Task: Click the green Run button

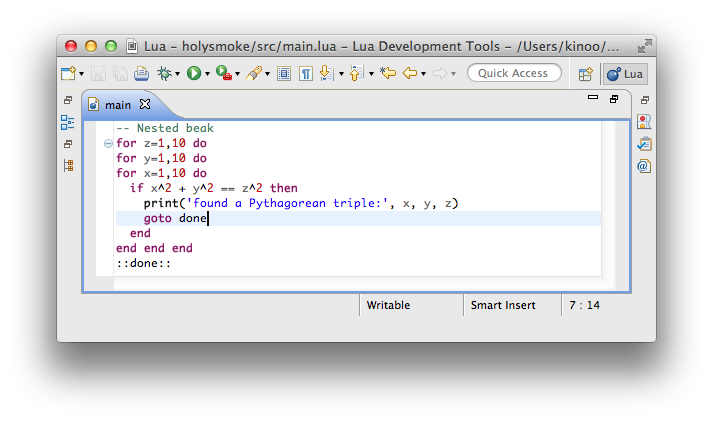Action: tap(194, 73)
